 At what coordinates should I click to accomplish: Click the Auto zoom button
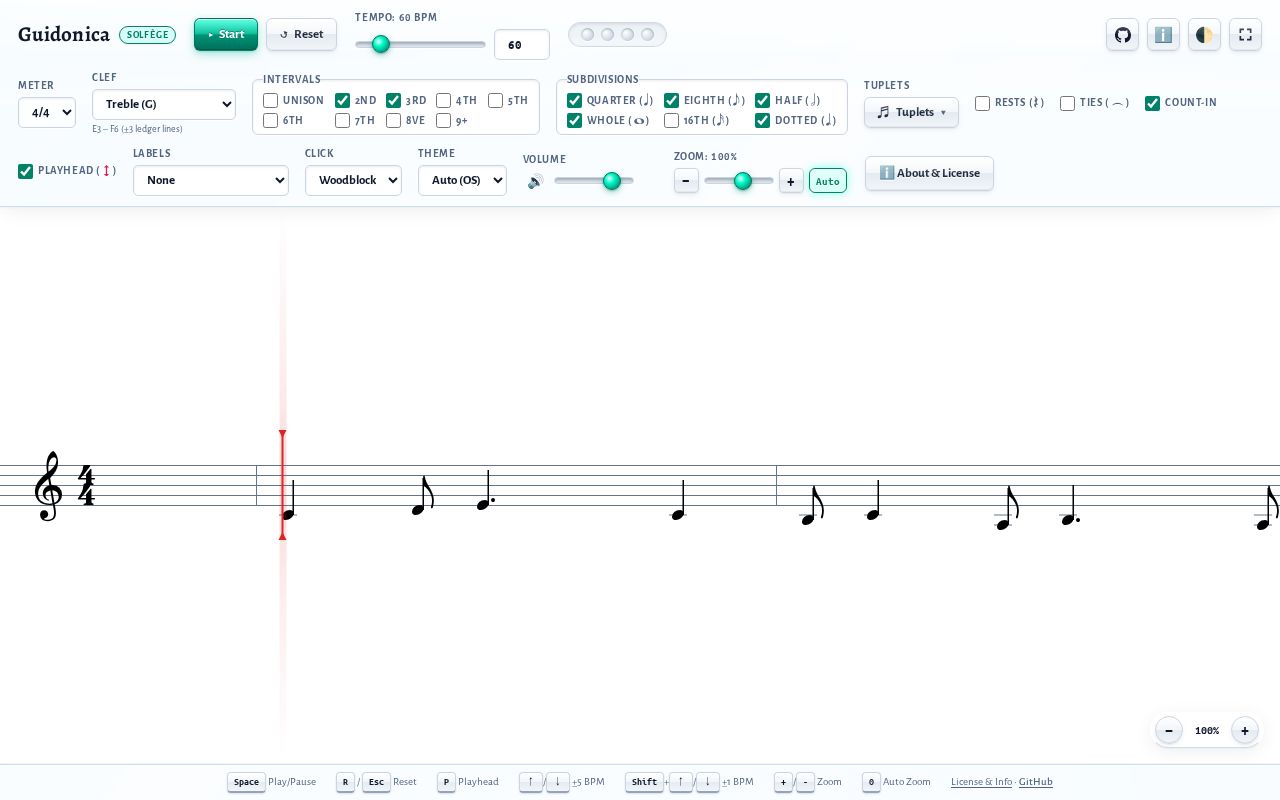click(x=828, y=181)
